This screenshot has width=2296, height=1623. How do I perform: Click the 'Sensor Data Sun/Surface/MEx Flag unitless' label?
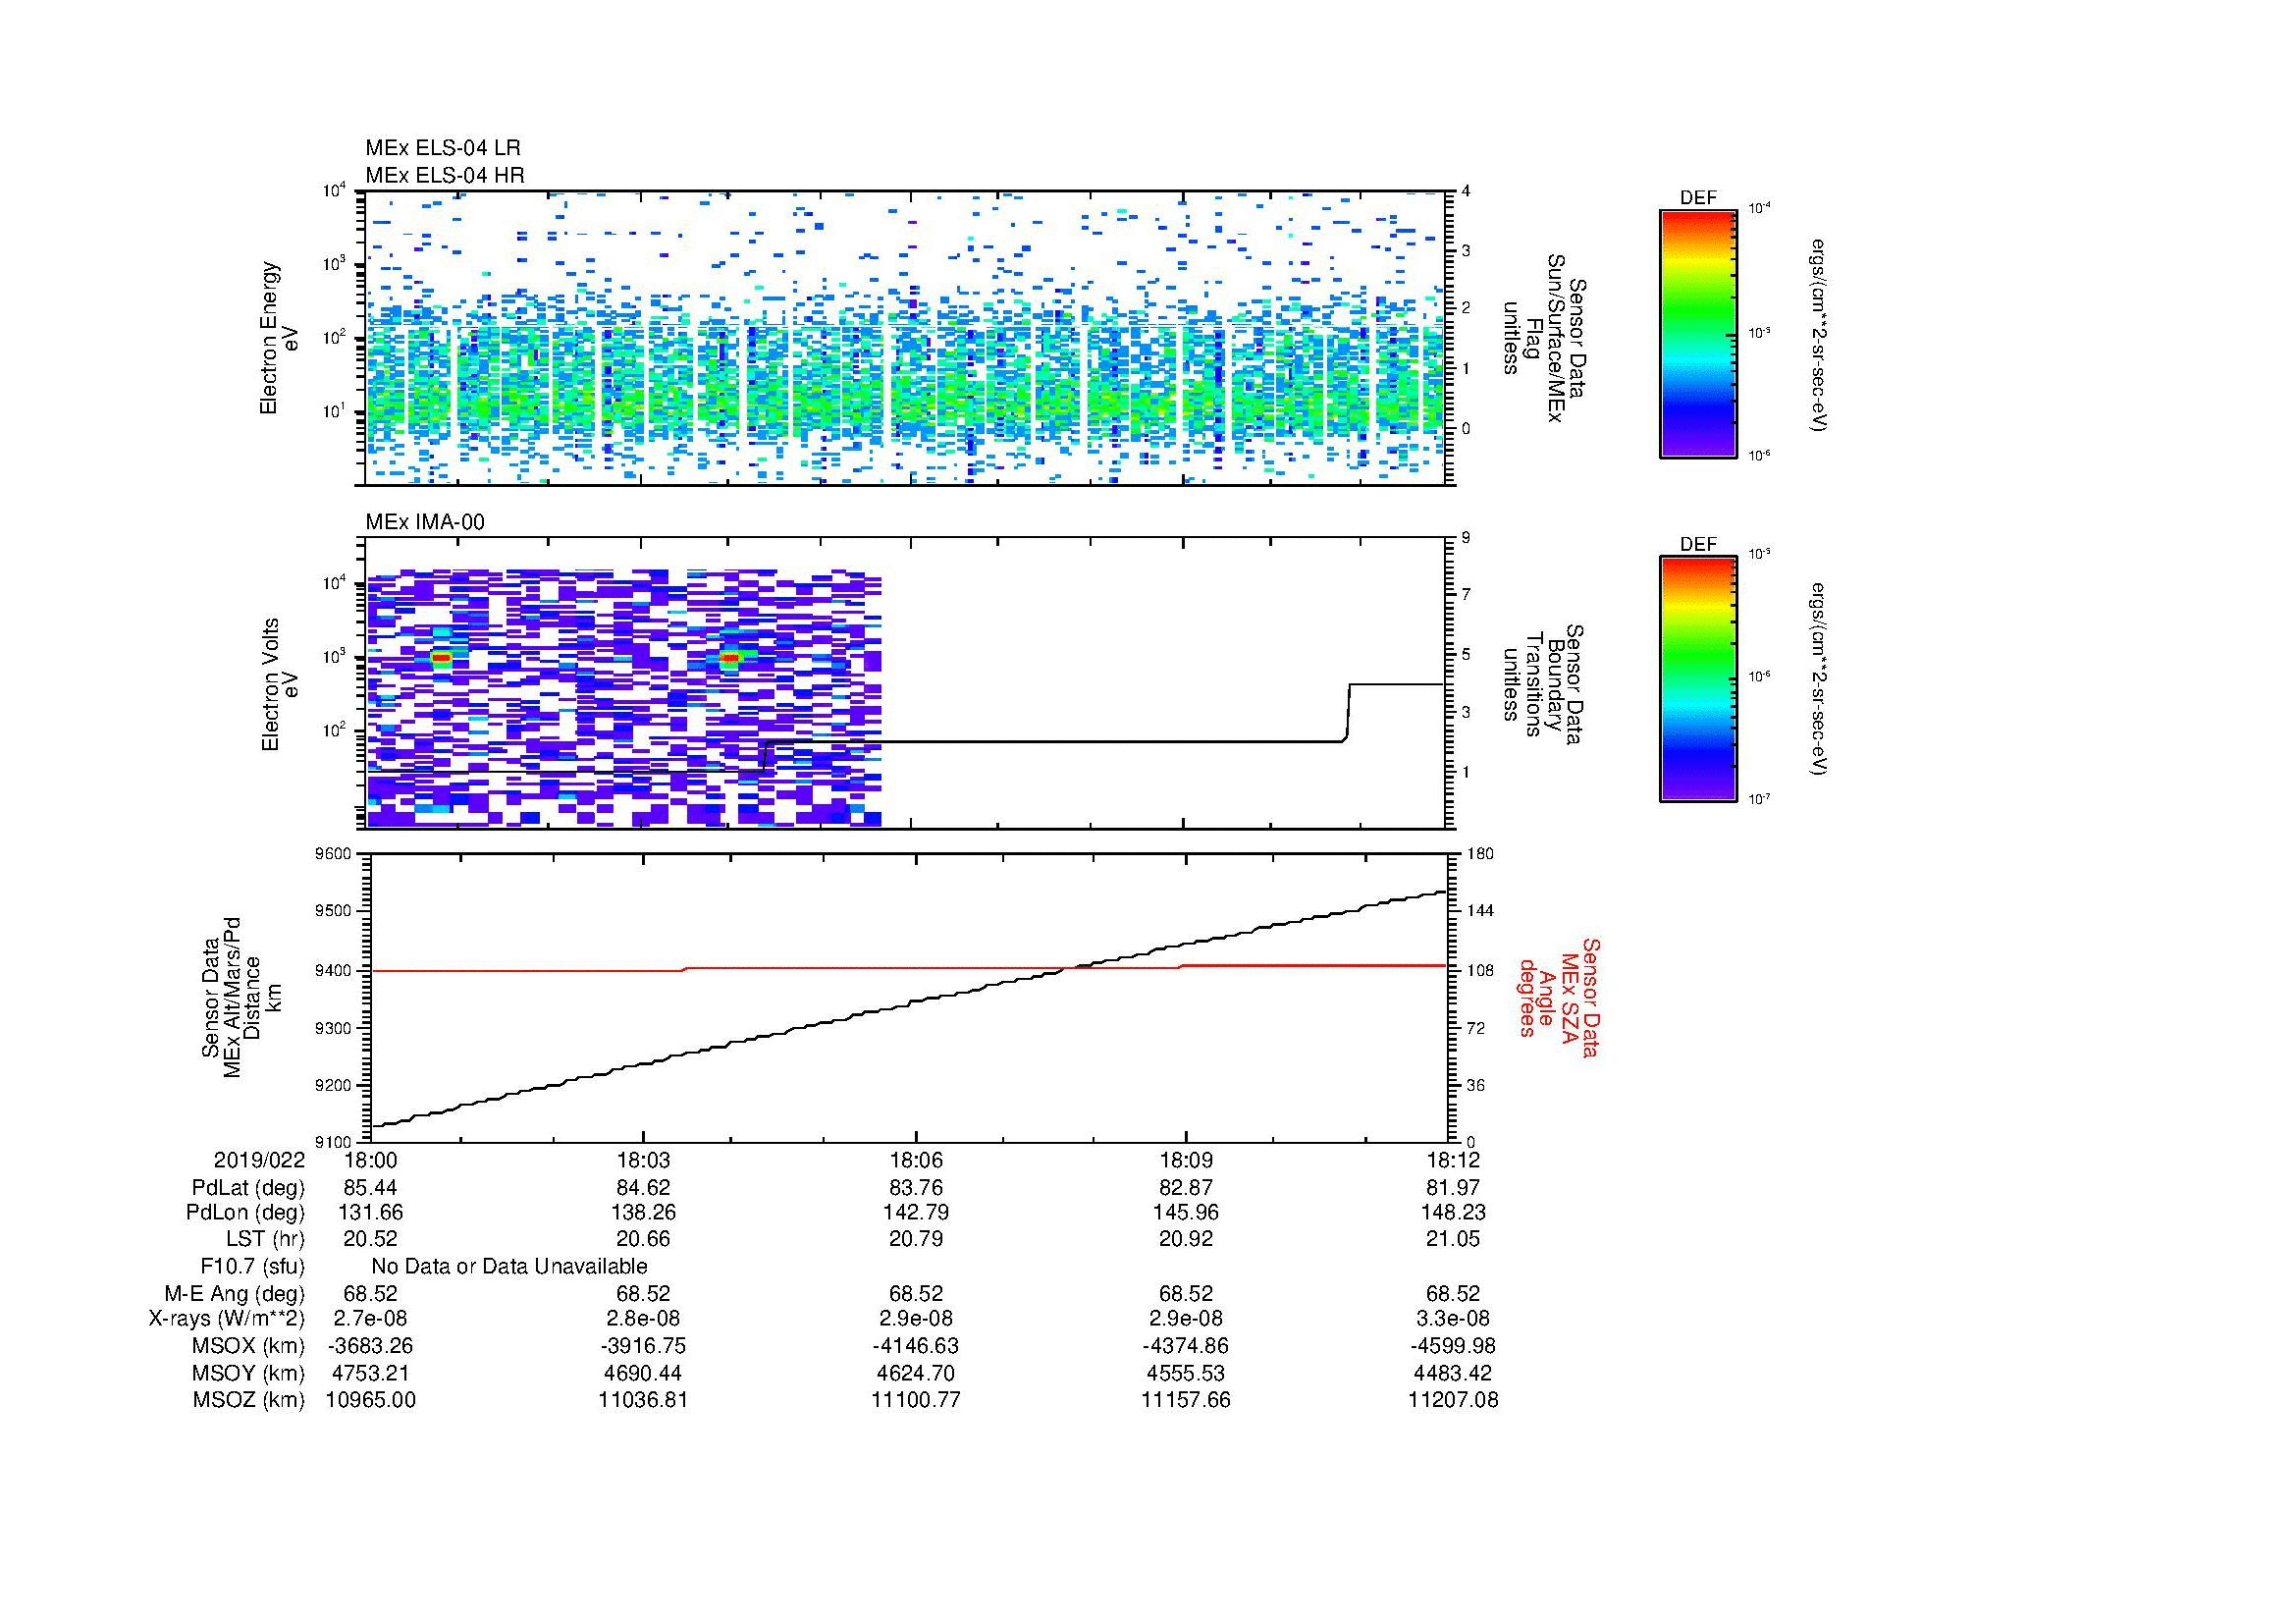1547,338
